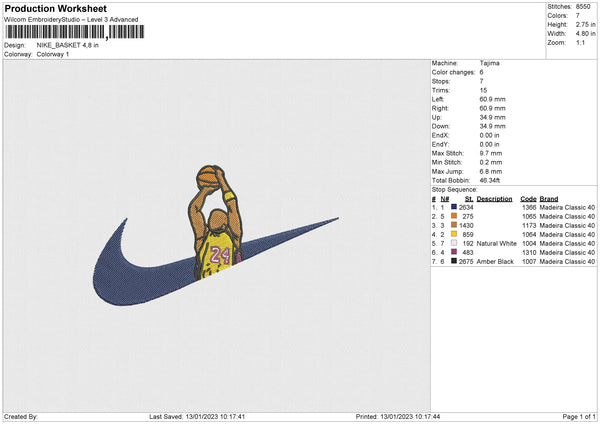The height and width of the screenshot is (424, 600).
Task: Click the 'Colorway 1' value
Action: coord(53,54)
